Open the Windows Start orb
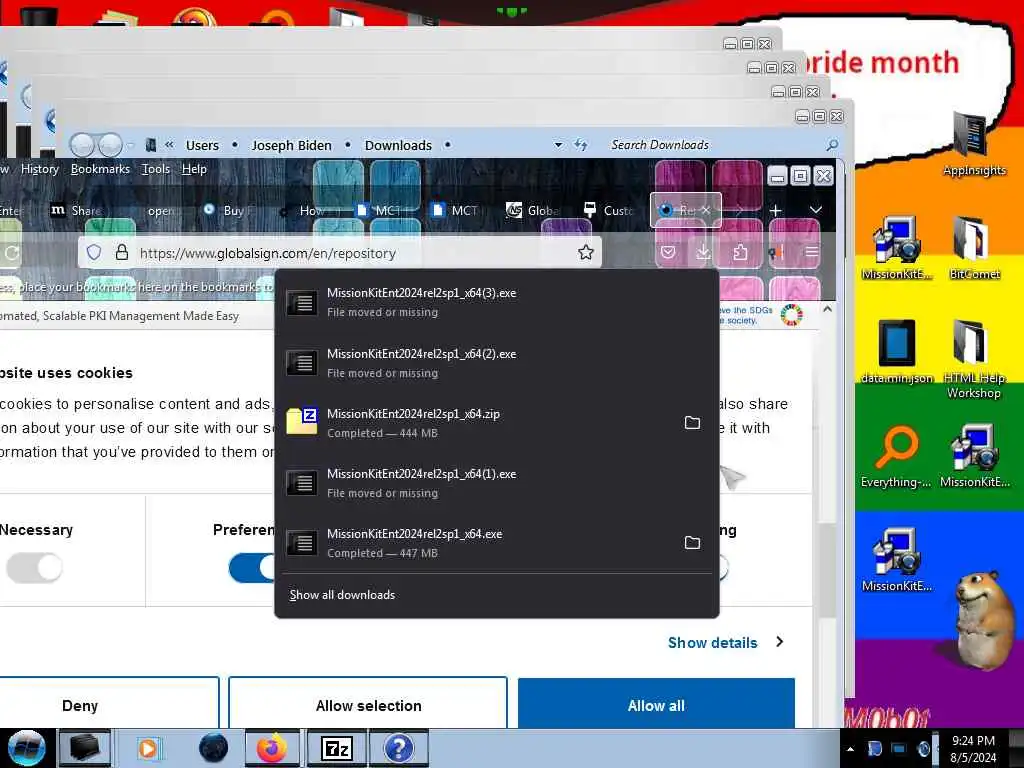1024x768 pixels. (x=26, y=748)
